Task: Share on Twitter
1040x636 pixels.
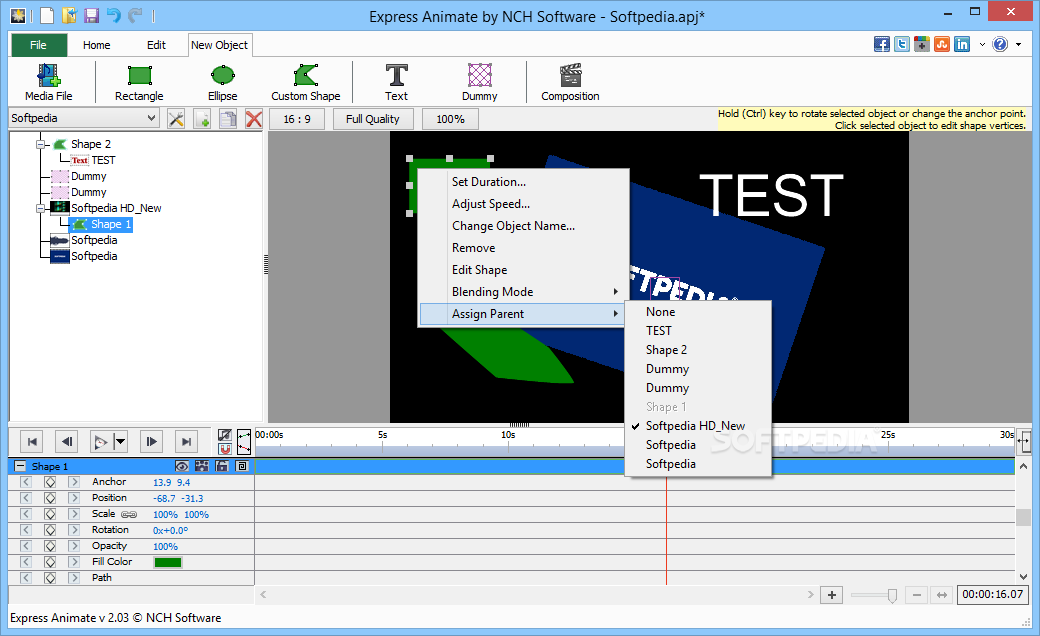Action: [x=901, y=44]
